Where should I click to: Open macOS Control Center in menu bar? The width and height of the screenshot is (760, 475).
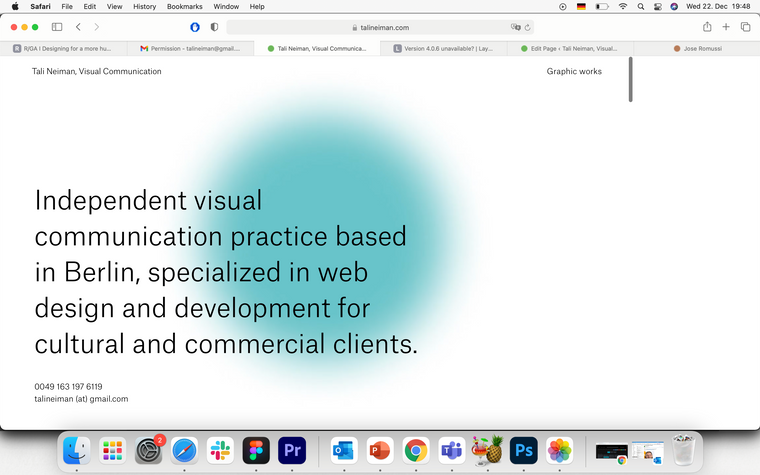tap(657, 6)
